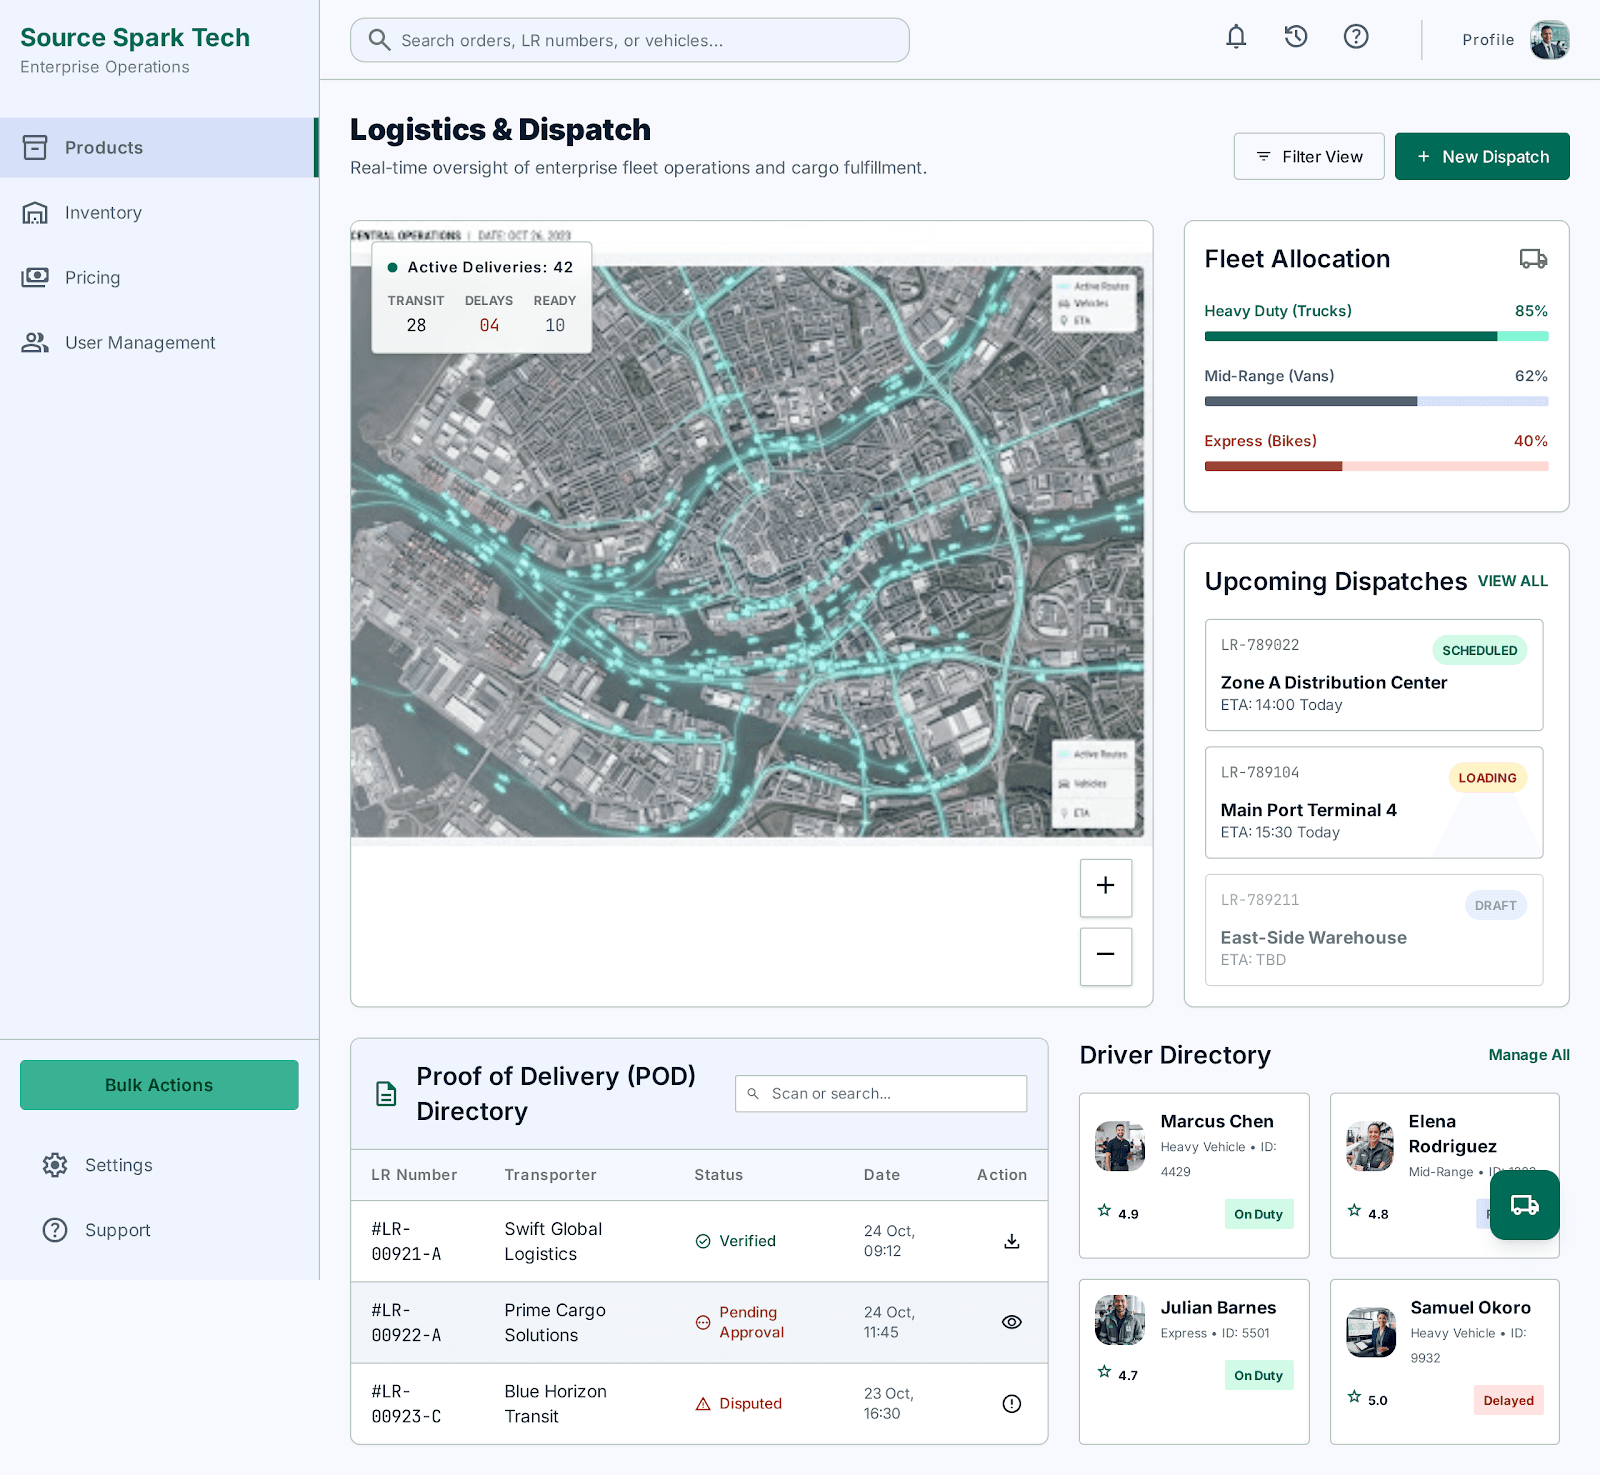Open the Products menu item
Image resolution: width=1600 pixels, height=1475 pixels.
pos(159,148)
